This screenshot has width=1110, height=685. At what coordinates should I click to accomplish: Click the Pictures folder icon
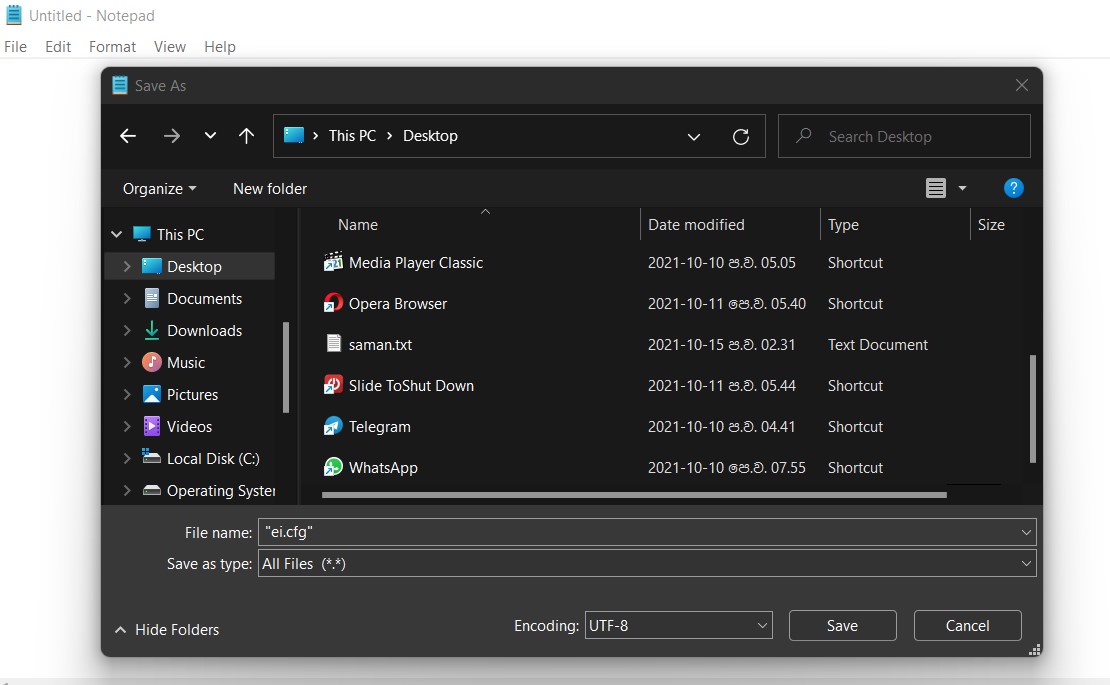(x=151, y=394)
